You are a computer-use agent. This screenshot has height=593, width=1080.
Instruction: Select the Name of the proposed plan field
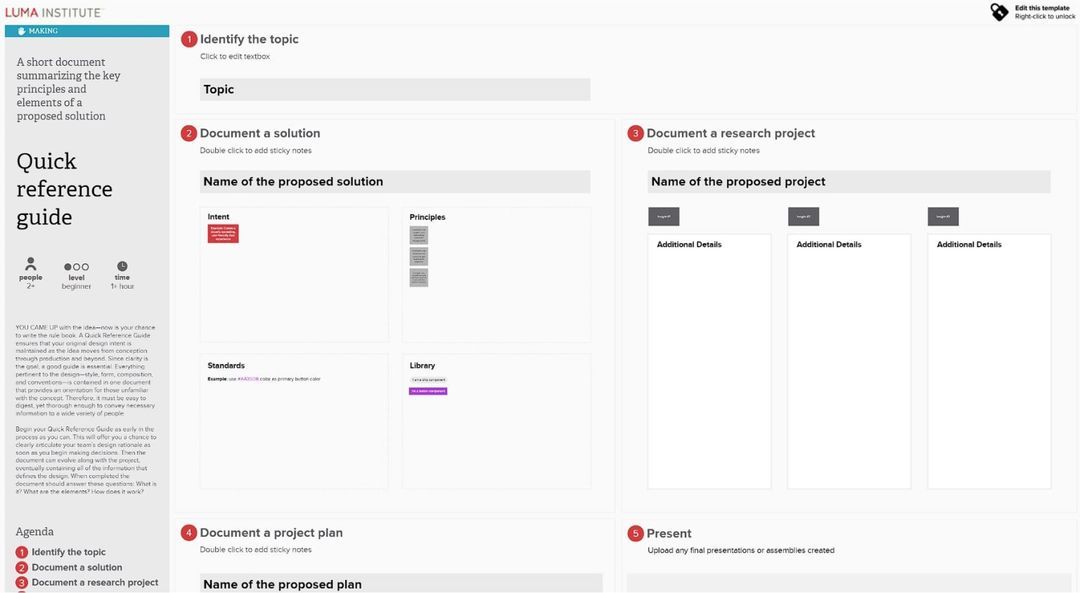[x=401, y=583]
